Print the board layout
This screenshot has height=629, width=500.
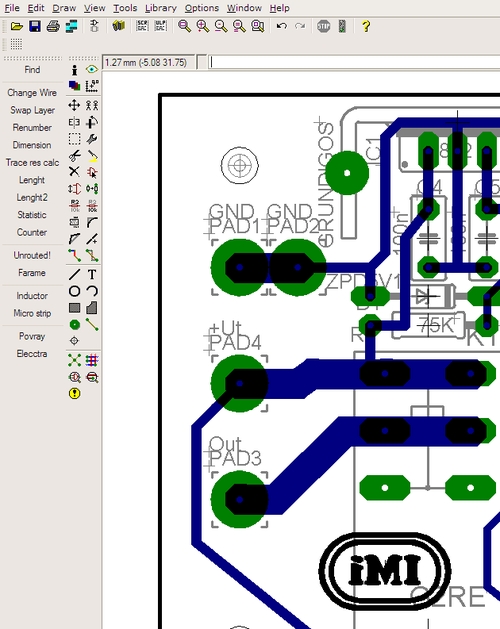[53, 26]
